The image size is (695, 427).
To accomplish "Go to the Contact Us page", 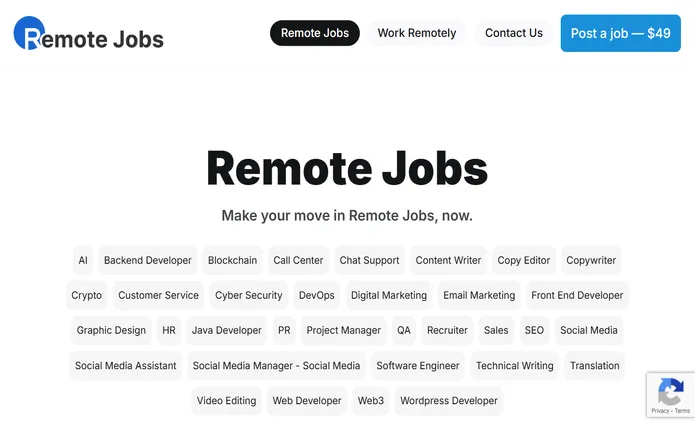I will pyautogui.click(x=514, y=33).
